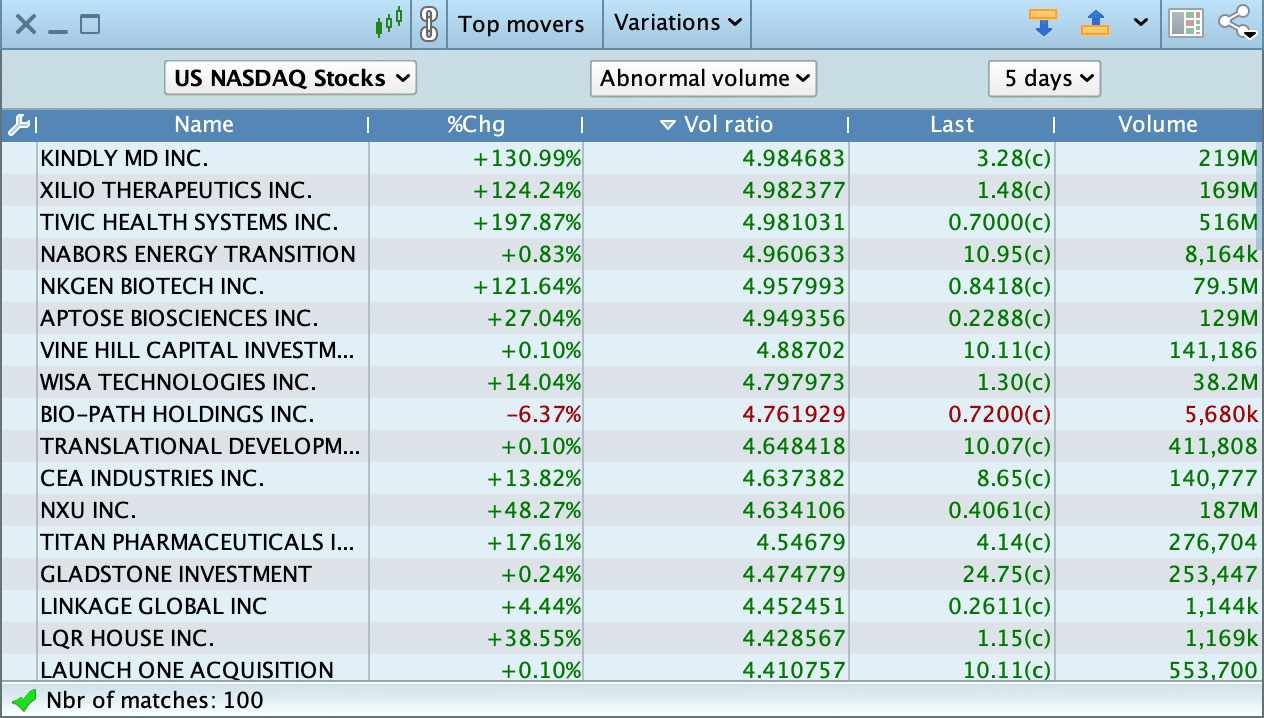Switch to the Top movers view

(x=523, y=23)
